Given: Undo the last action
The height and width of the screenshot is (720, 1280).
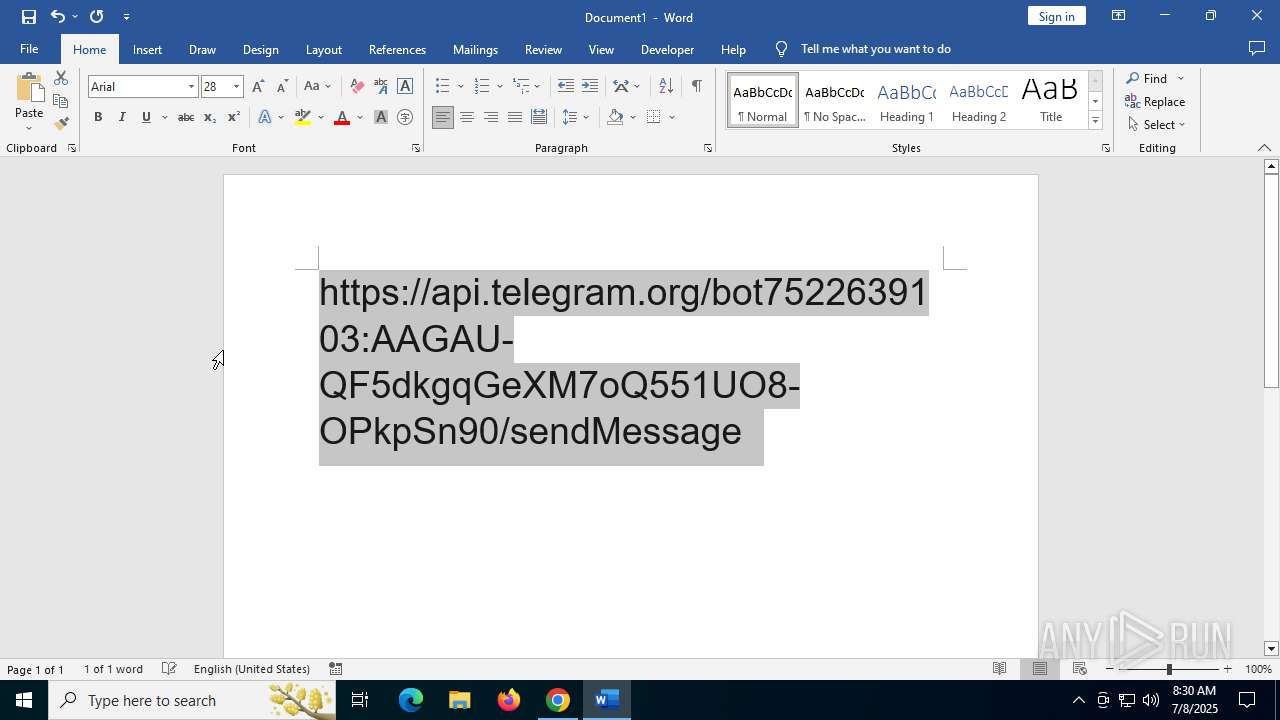Looking at the screenshot, I should 58,17.
